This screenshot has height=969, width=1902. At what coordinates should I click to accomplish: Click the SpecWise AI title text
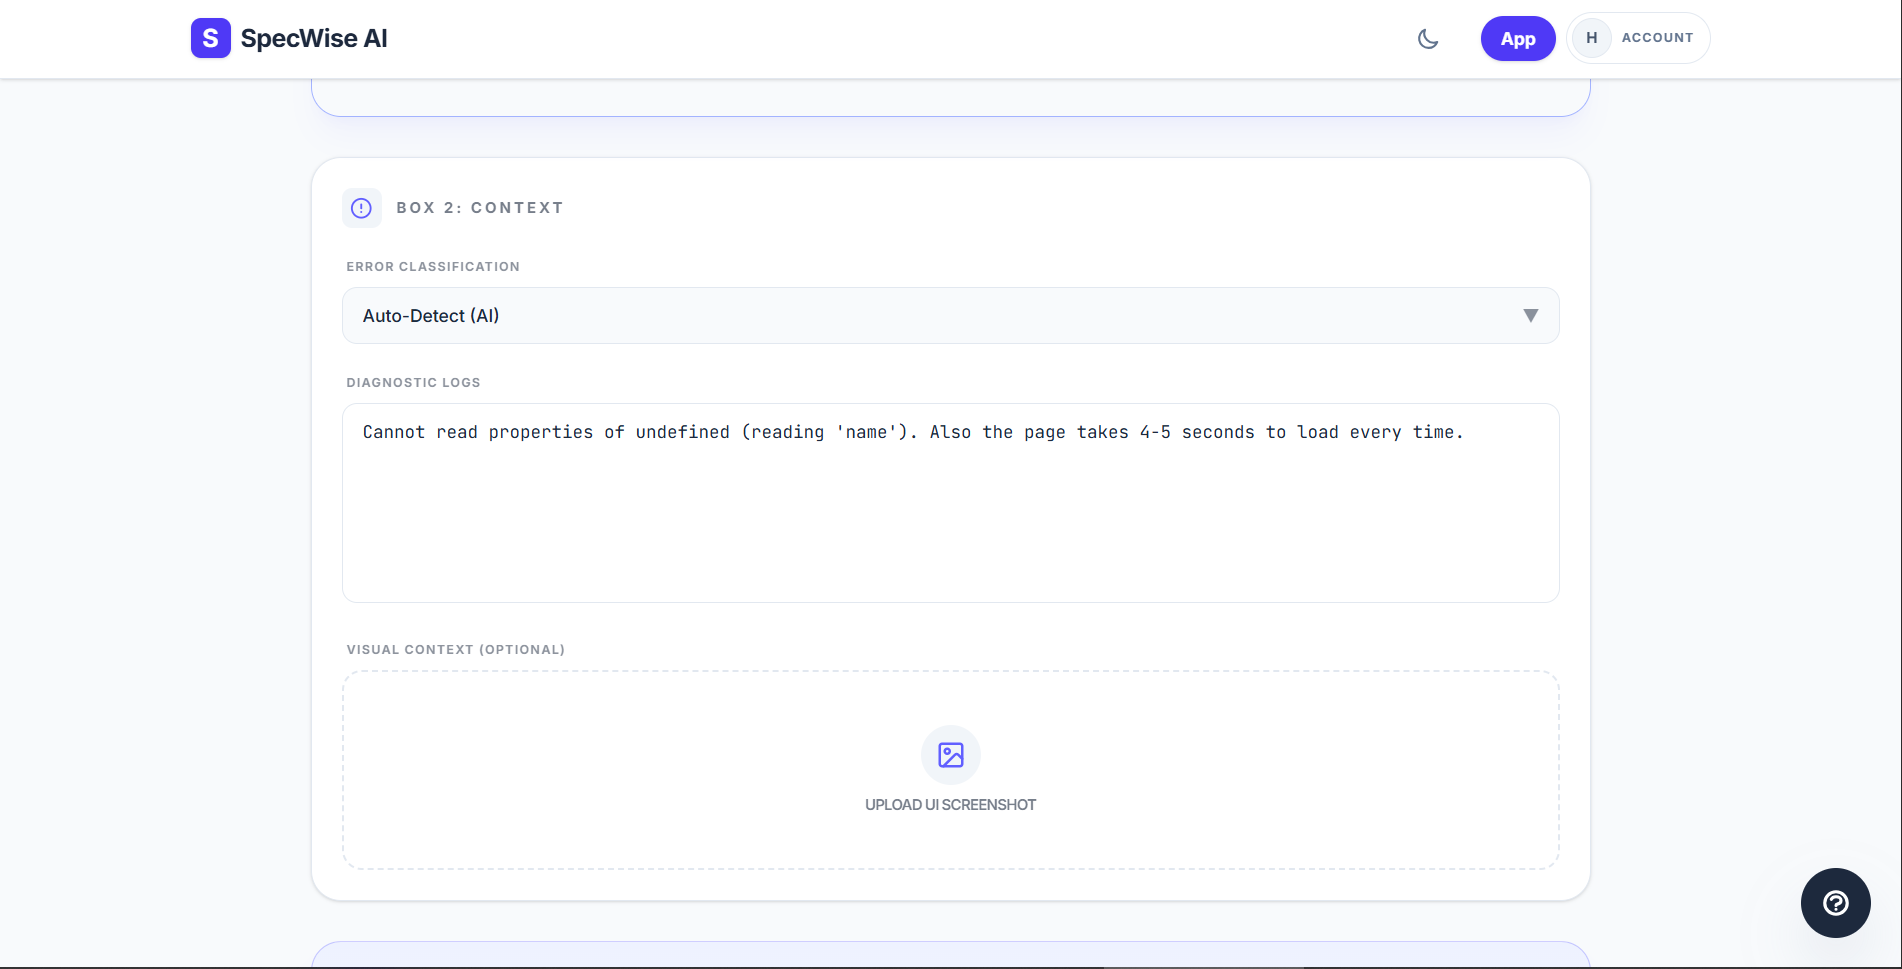[x=314, y=38]
